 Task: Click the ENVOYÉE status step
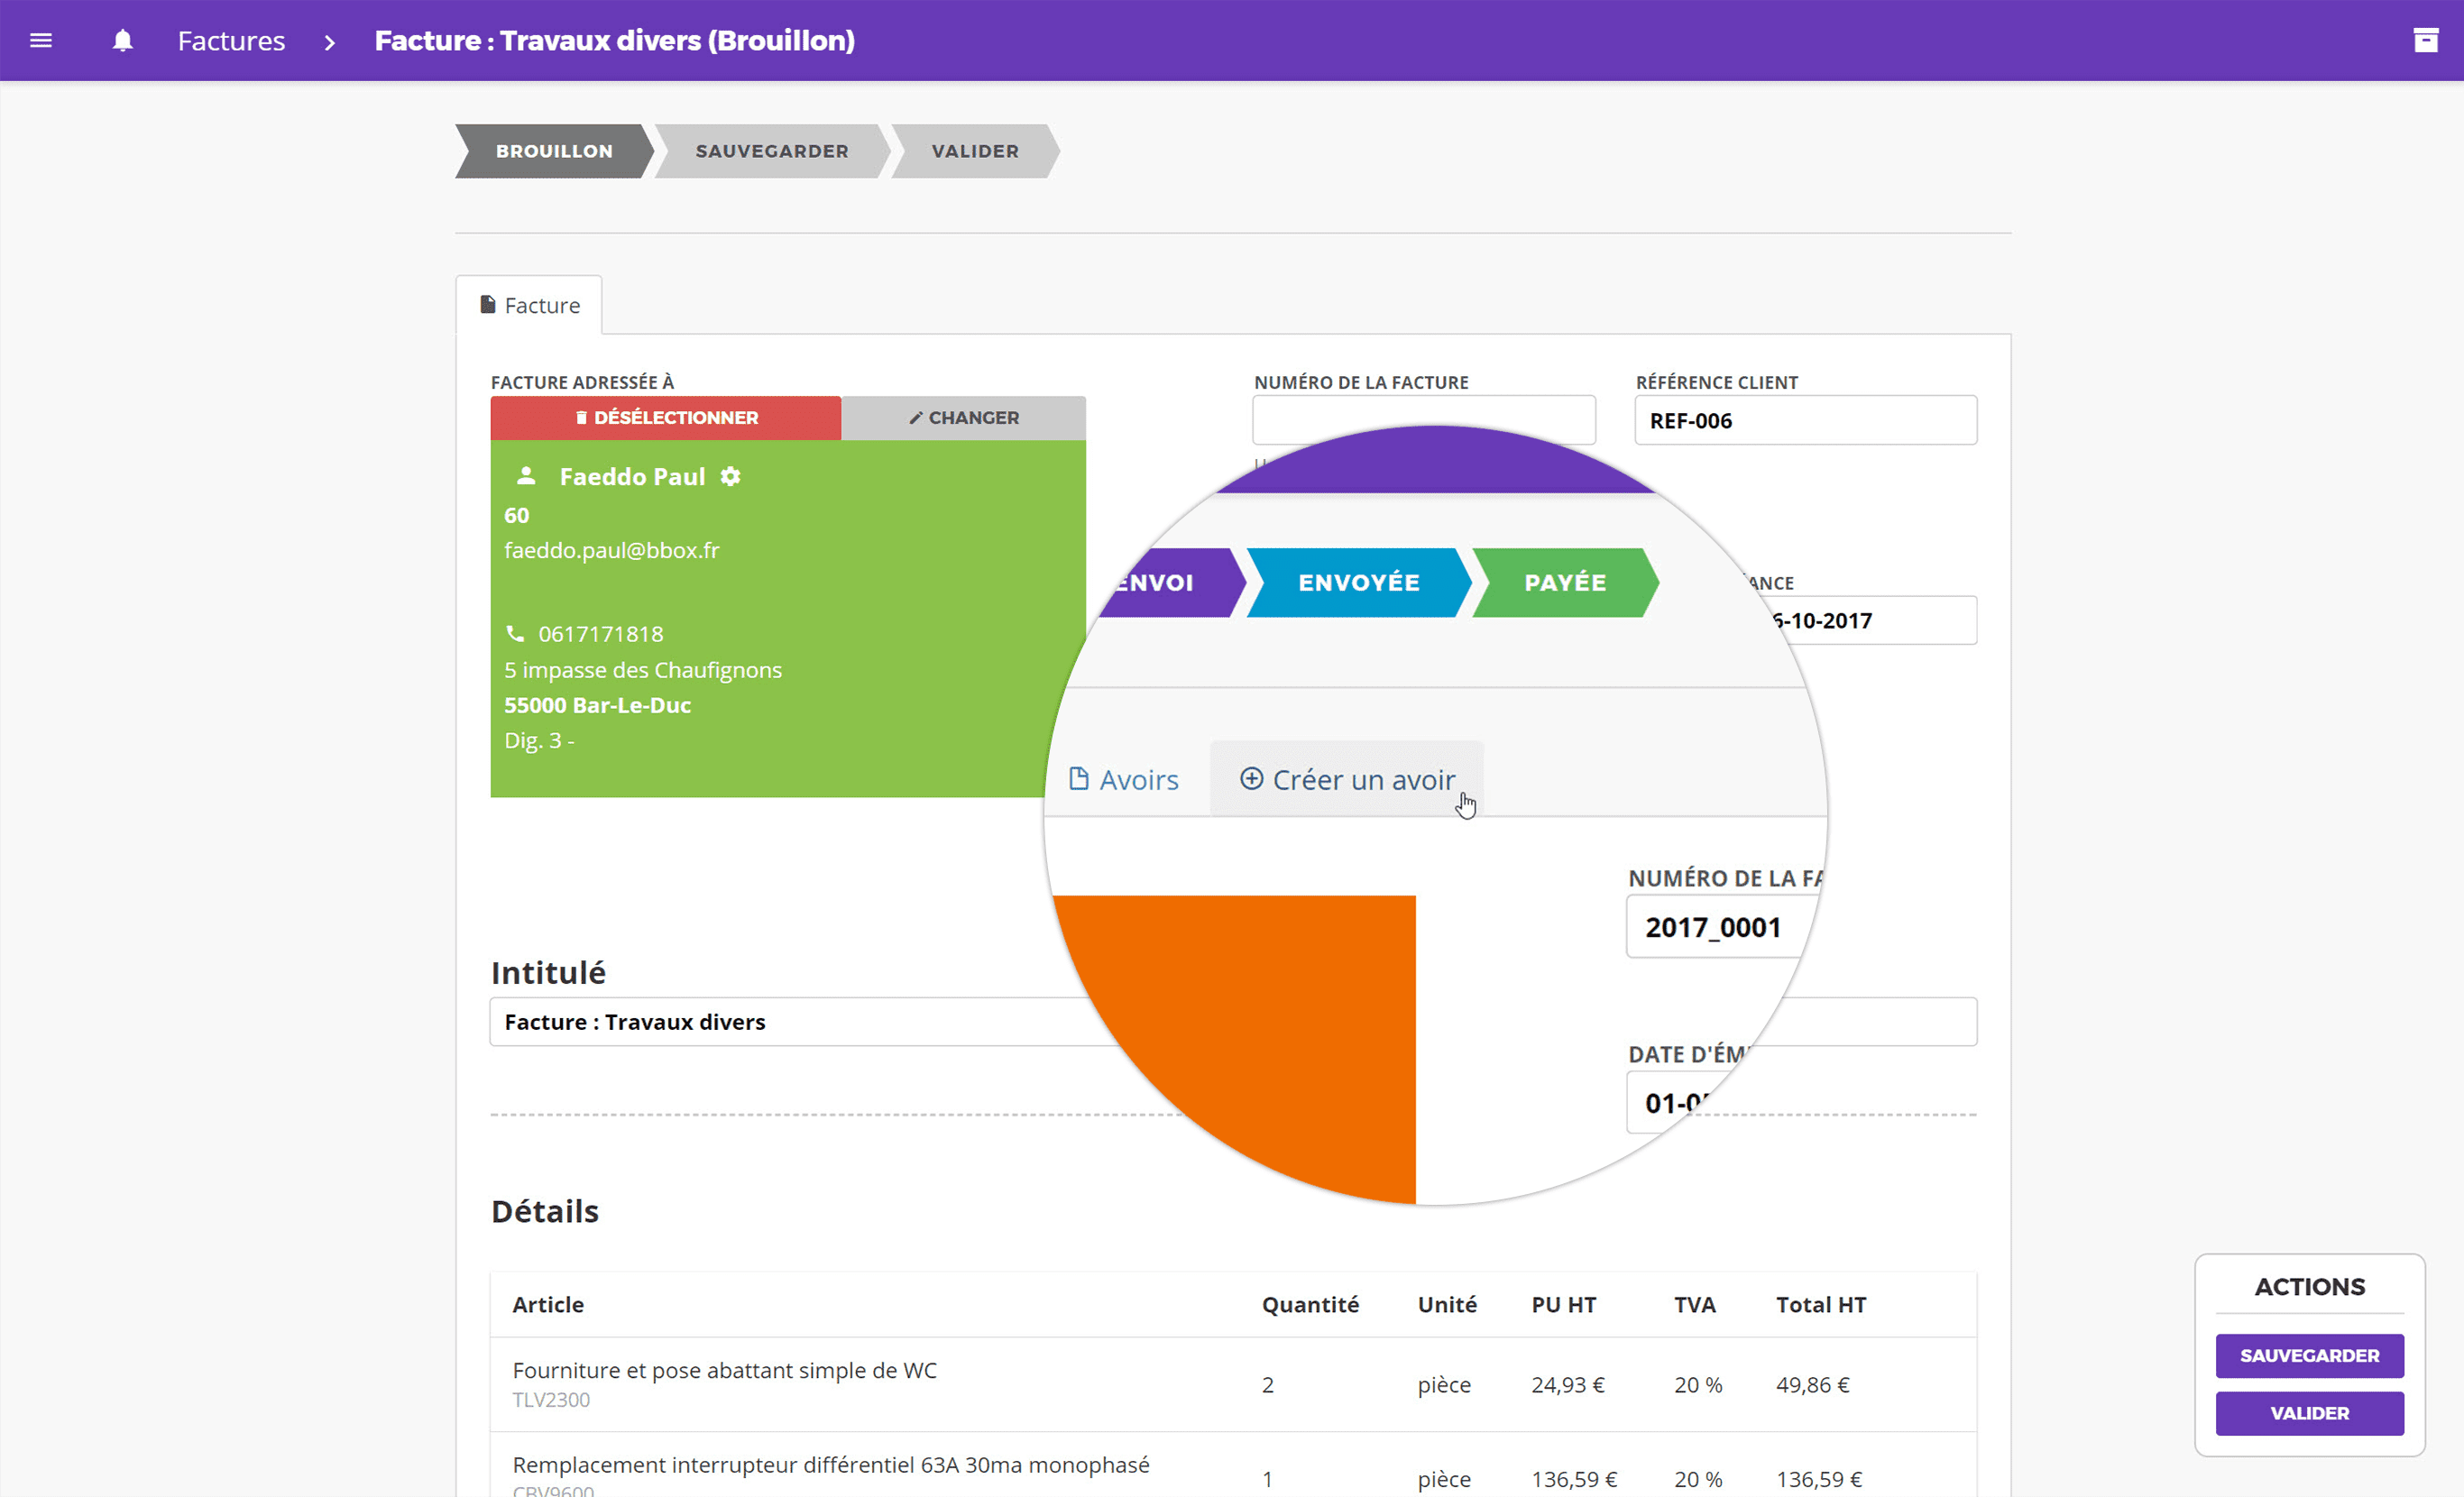pos(1359,582)
